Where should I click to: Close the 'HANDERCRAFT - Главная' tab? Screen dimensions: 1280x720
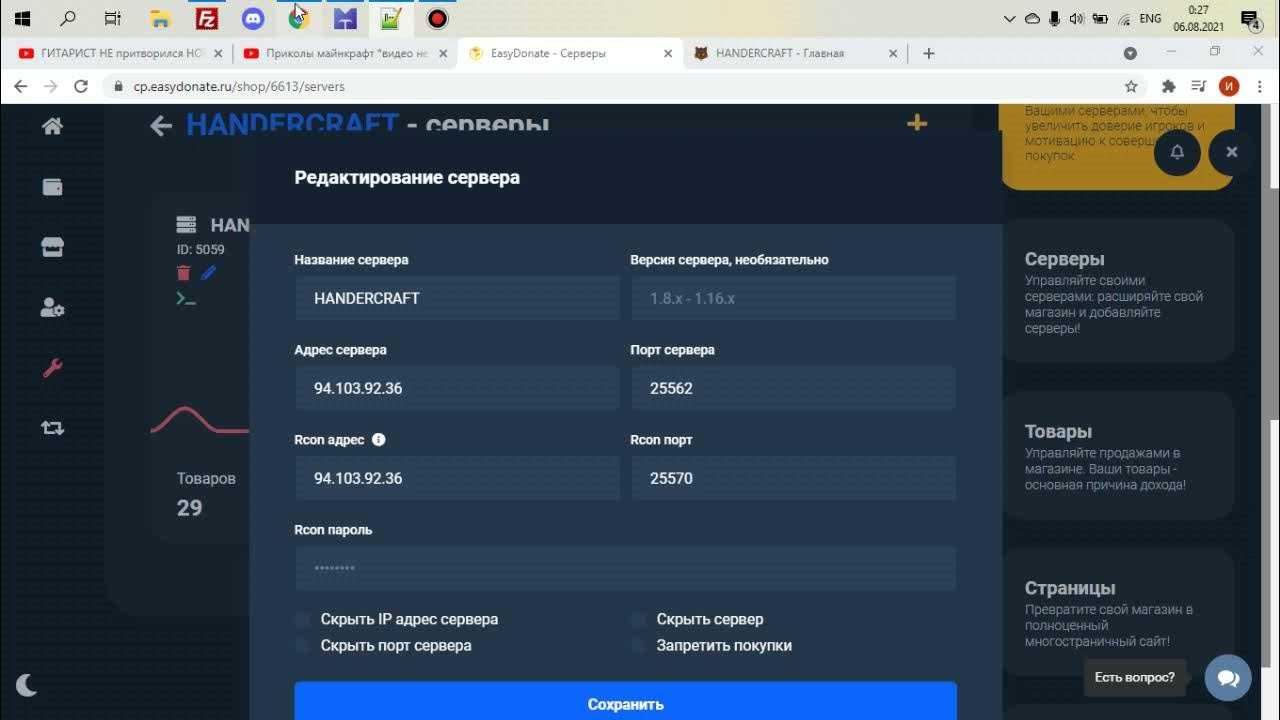pos(893,53)
